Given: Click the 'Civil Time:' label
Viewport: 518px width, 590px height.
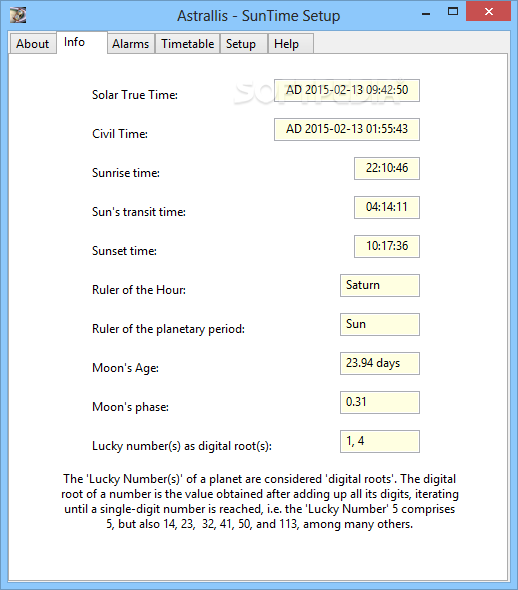Looking at the screenshot, I should point(120,134).
